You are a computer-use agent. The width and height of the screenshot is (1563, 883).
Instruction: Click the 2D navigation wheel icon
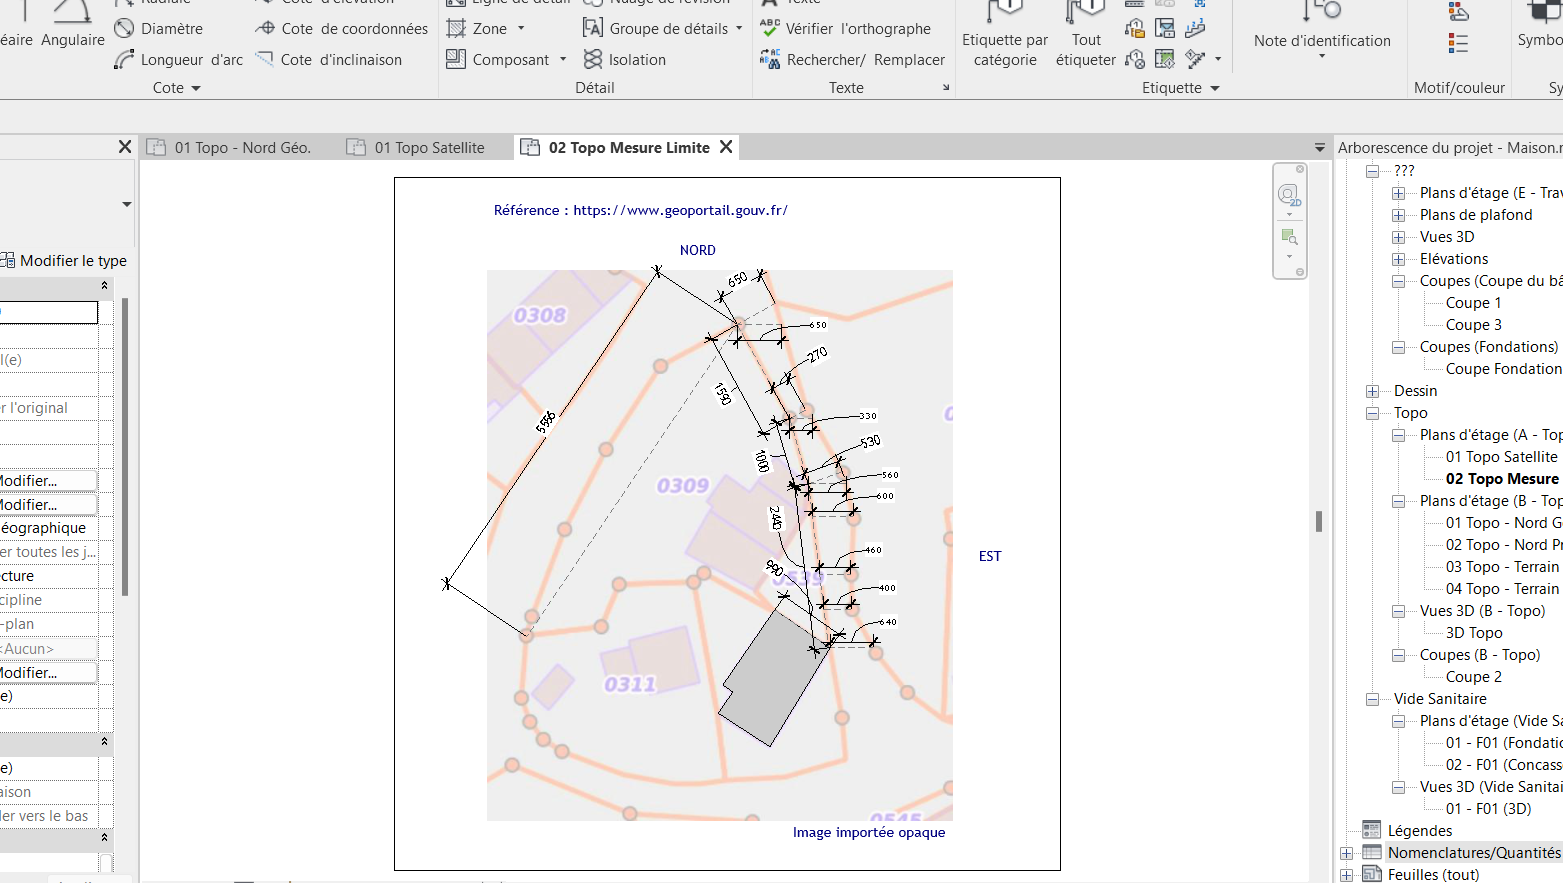[x=1289, y=194]
